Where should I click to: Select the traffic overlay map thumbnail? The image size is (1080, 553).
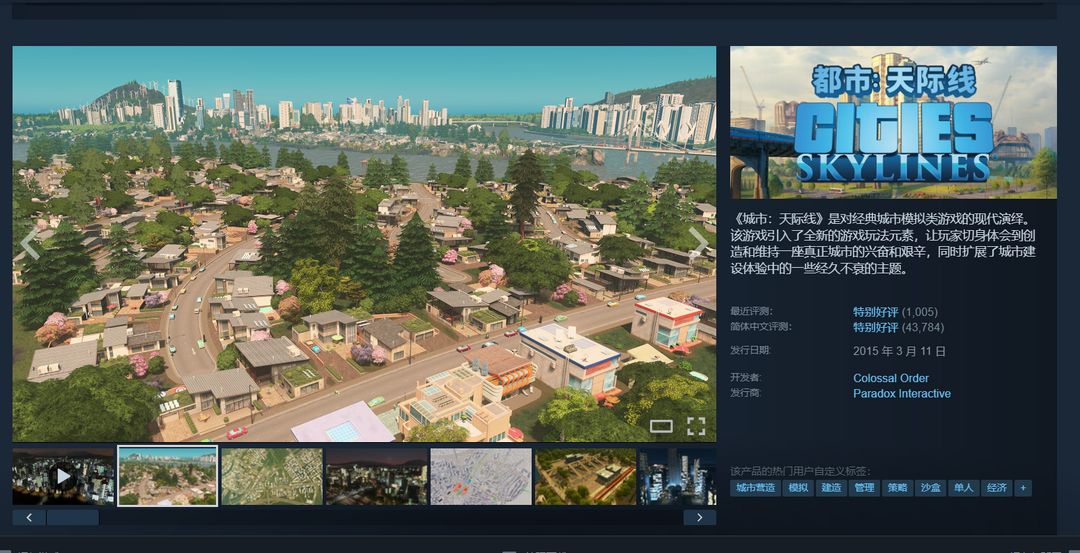pos(481,477)
